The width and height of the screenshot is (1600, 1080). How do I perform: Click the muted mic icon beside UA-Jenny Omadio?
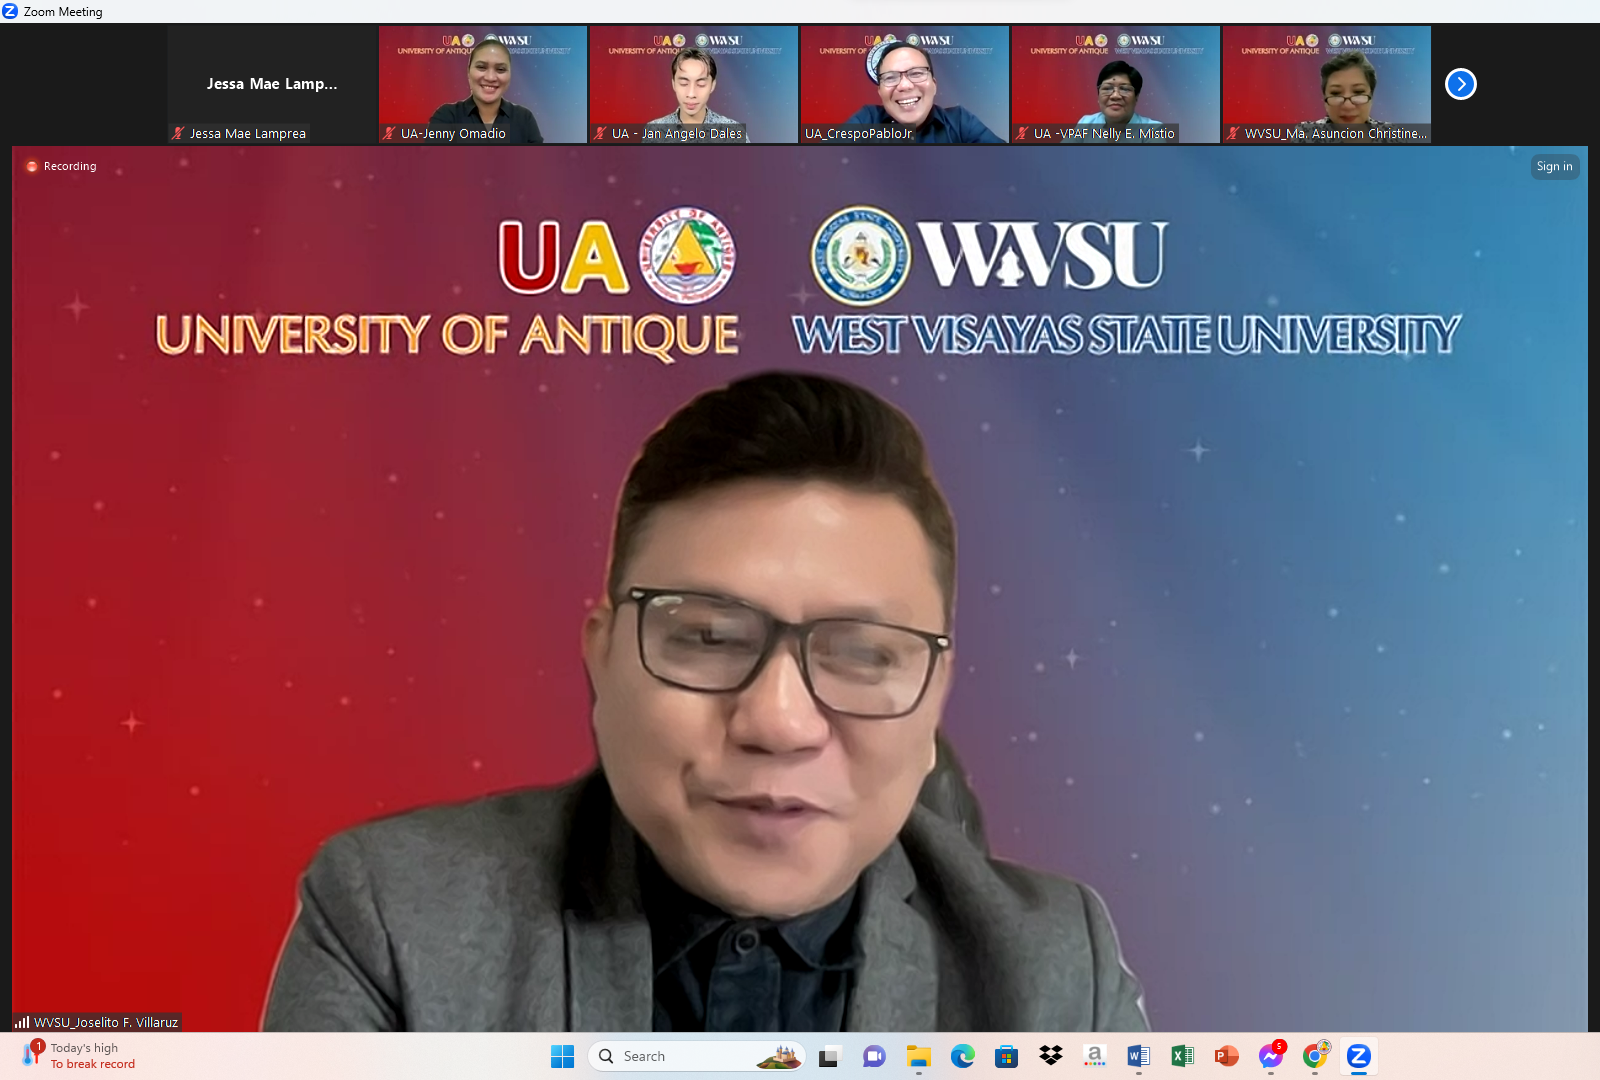click(389, 133)
